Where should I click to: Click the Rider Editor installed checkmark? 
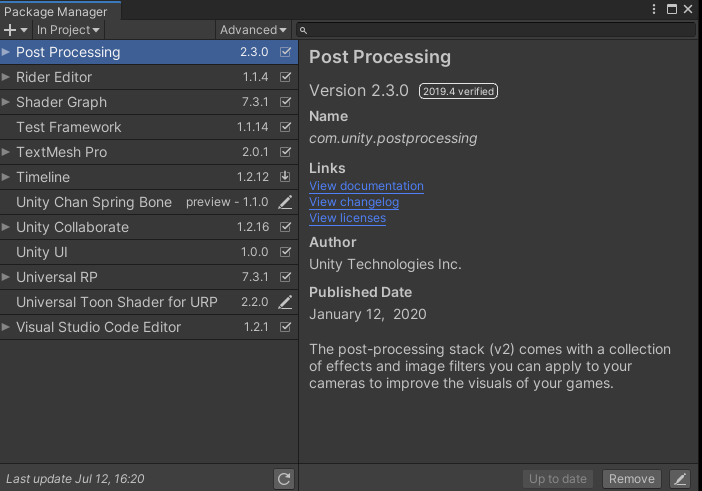tap(285, 77)
